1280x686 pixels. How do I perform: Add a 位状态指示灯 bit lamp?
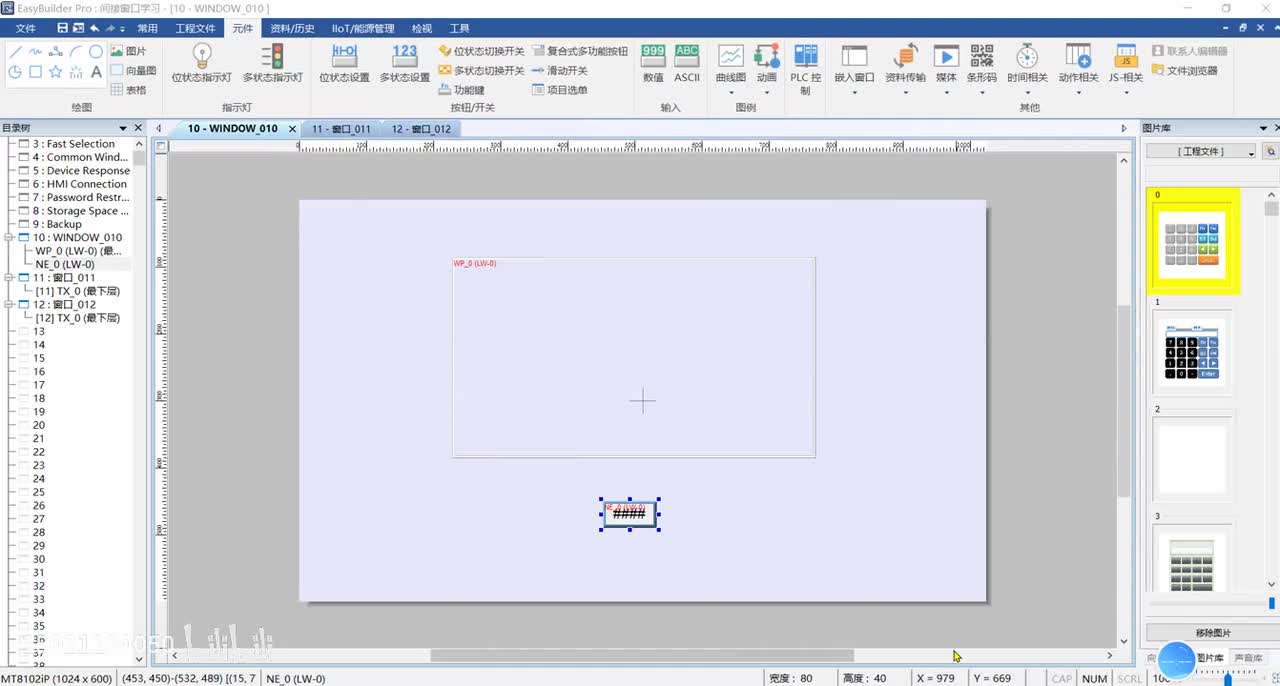click(x=201, y=63)
